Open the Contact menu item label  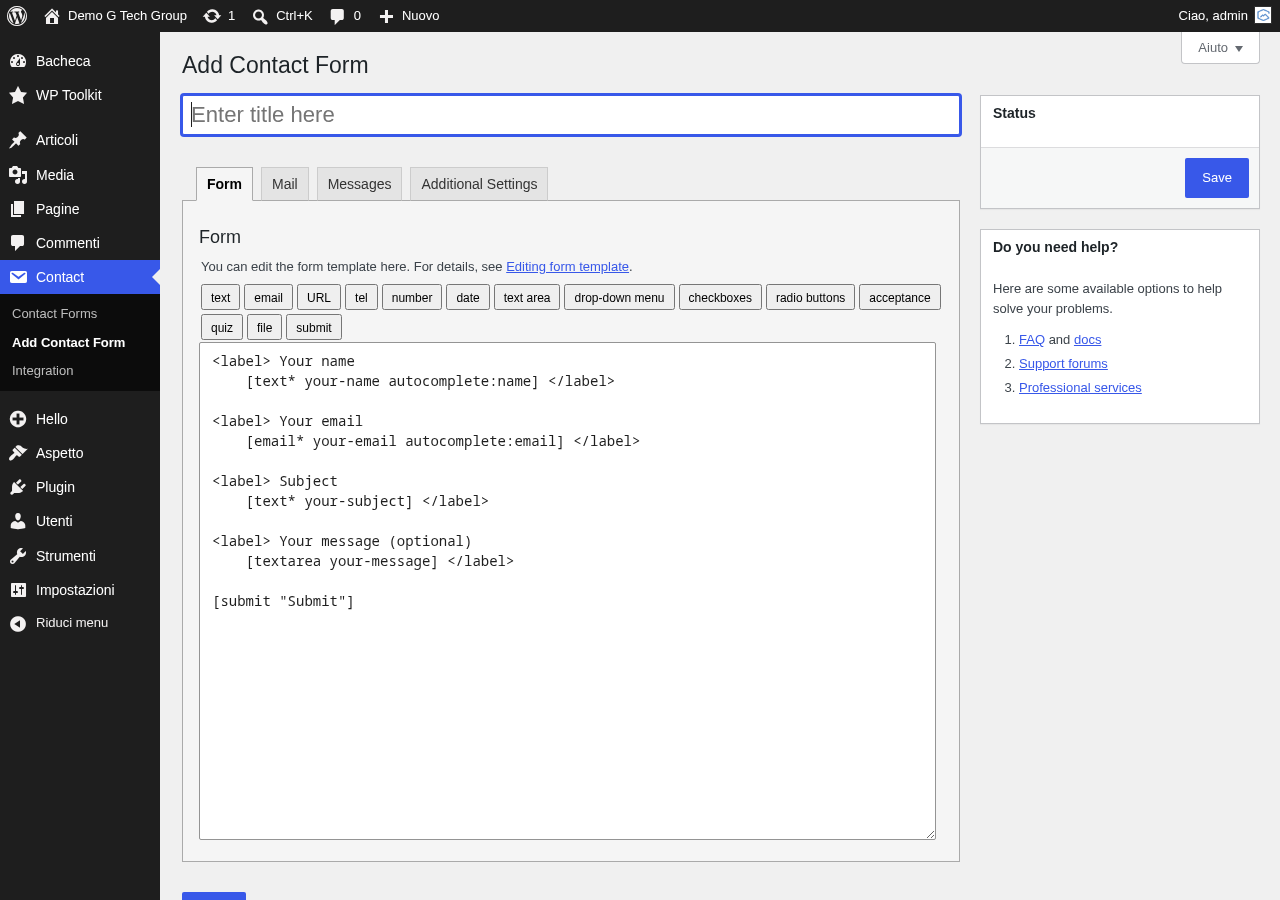(60, 277)
